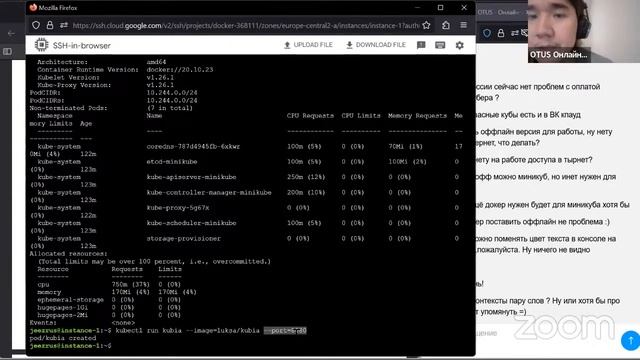Click chat message 'докер нужен будет для миникуба'
Image resolution: width=640 pixels, height=360 pixels.
pyautogui.click(x=553, y=205)
